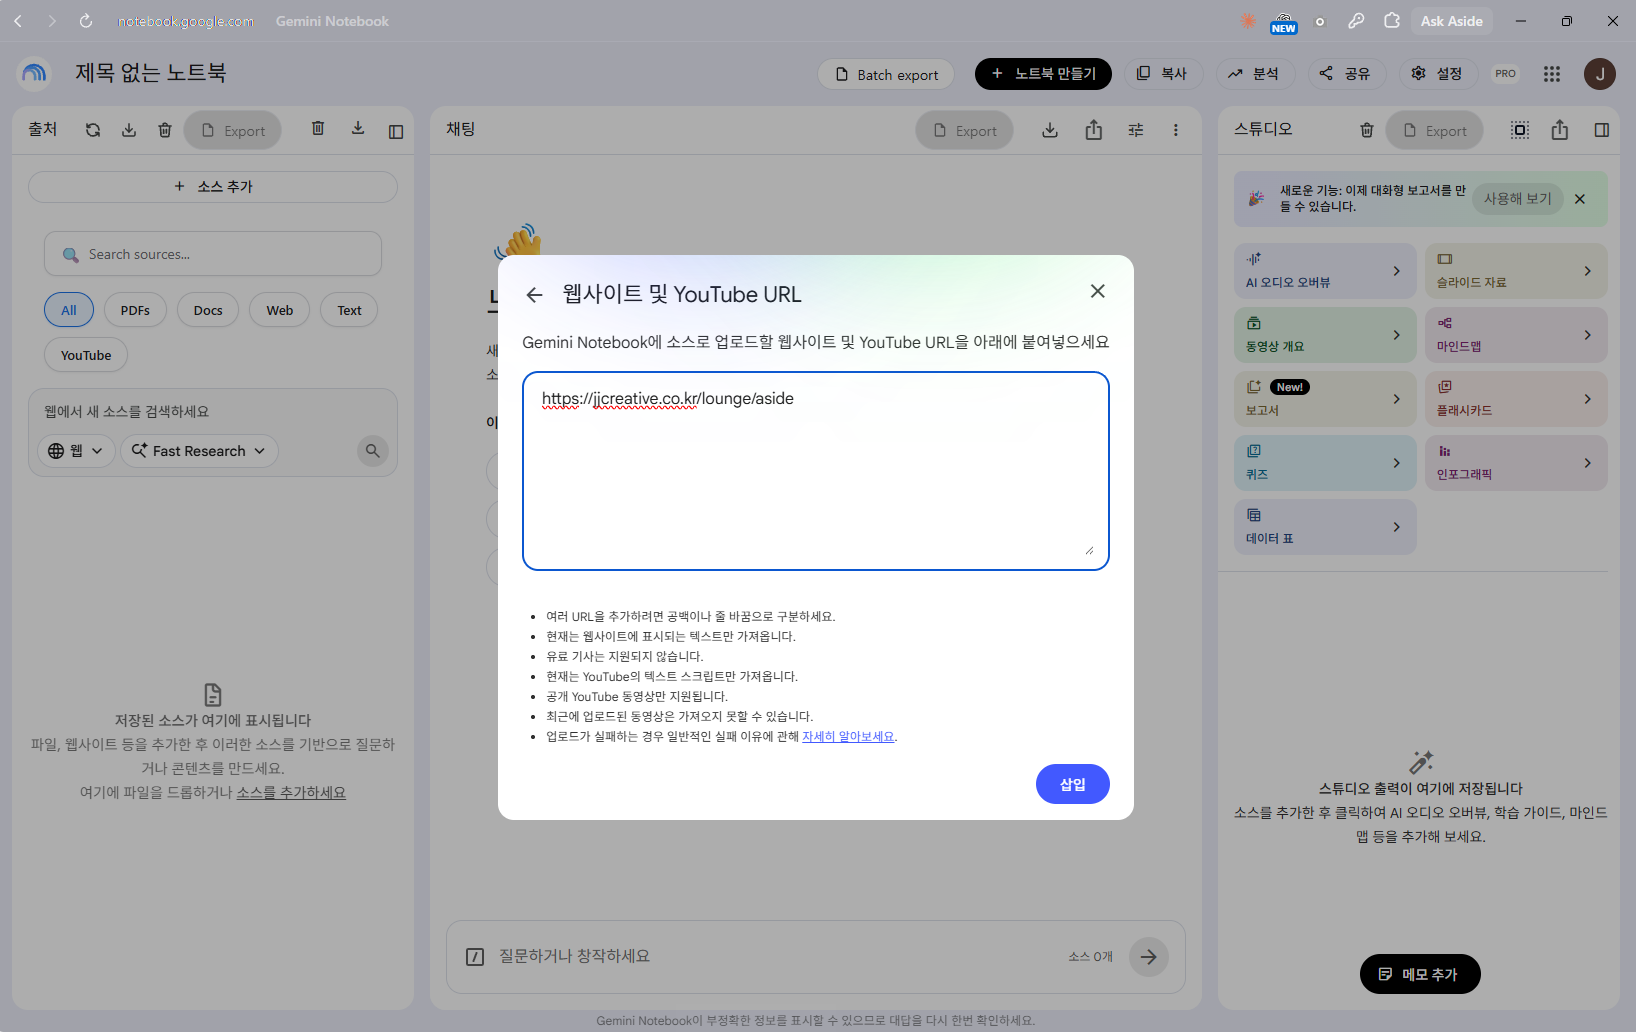Image resolution: width=1636 pixels, height=1032 pixels.
Task: Open the 자세히 알아보세요 link
Action: [x=848, y=737]
